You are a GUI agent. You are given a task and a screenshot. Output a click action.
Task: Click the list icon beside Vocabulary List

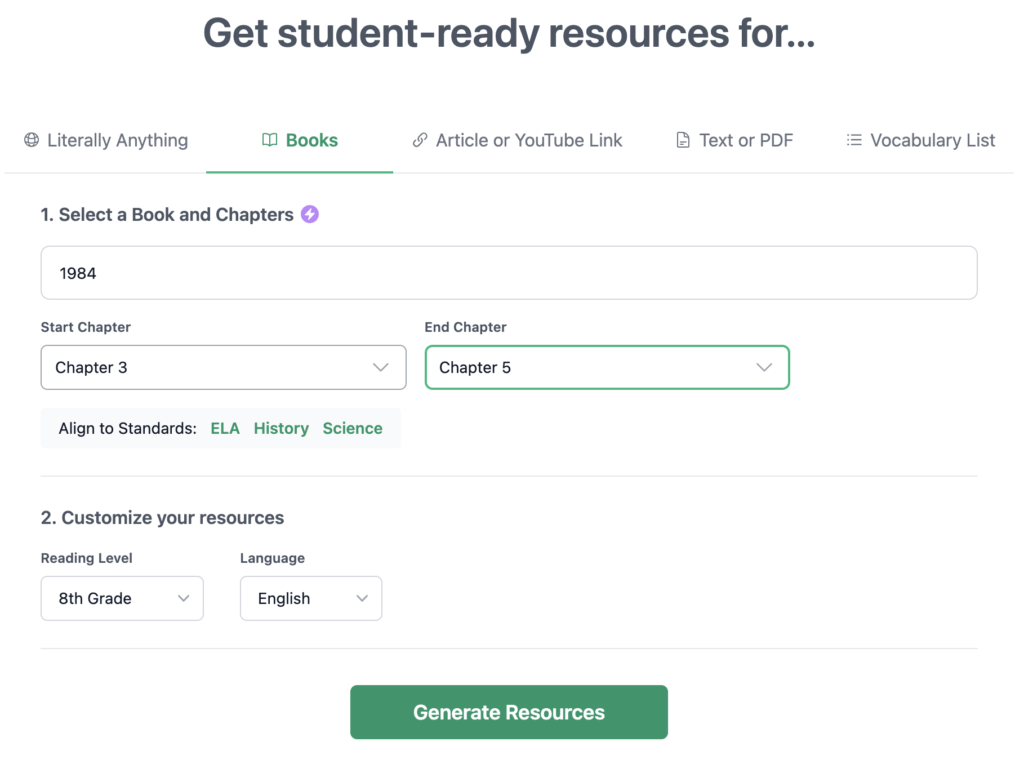pos(854,140)
